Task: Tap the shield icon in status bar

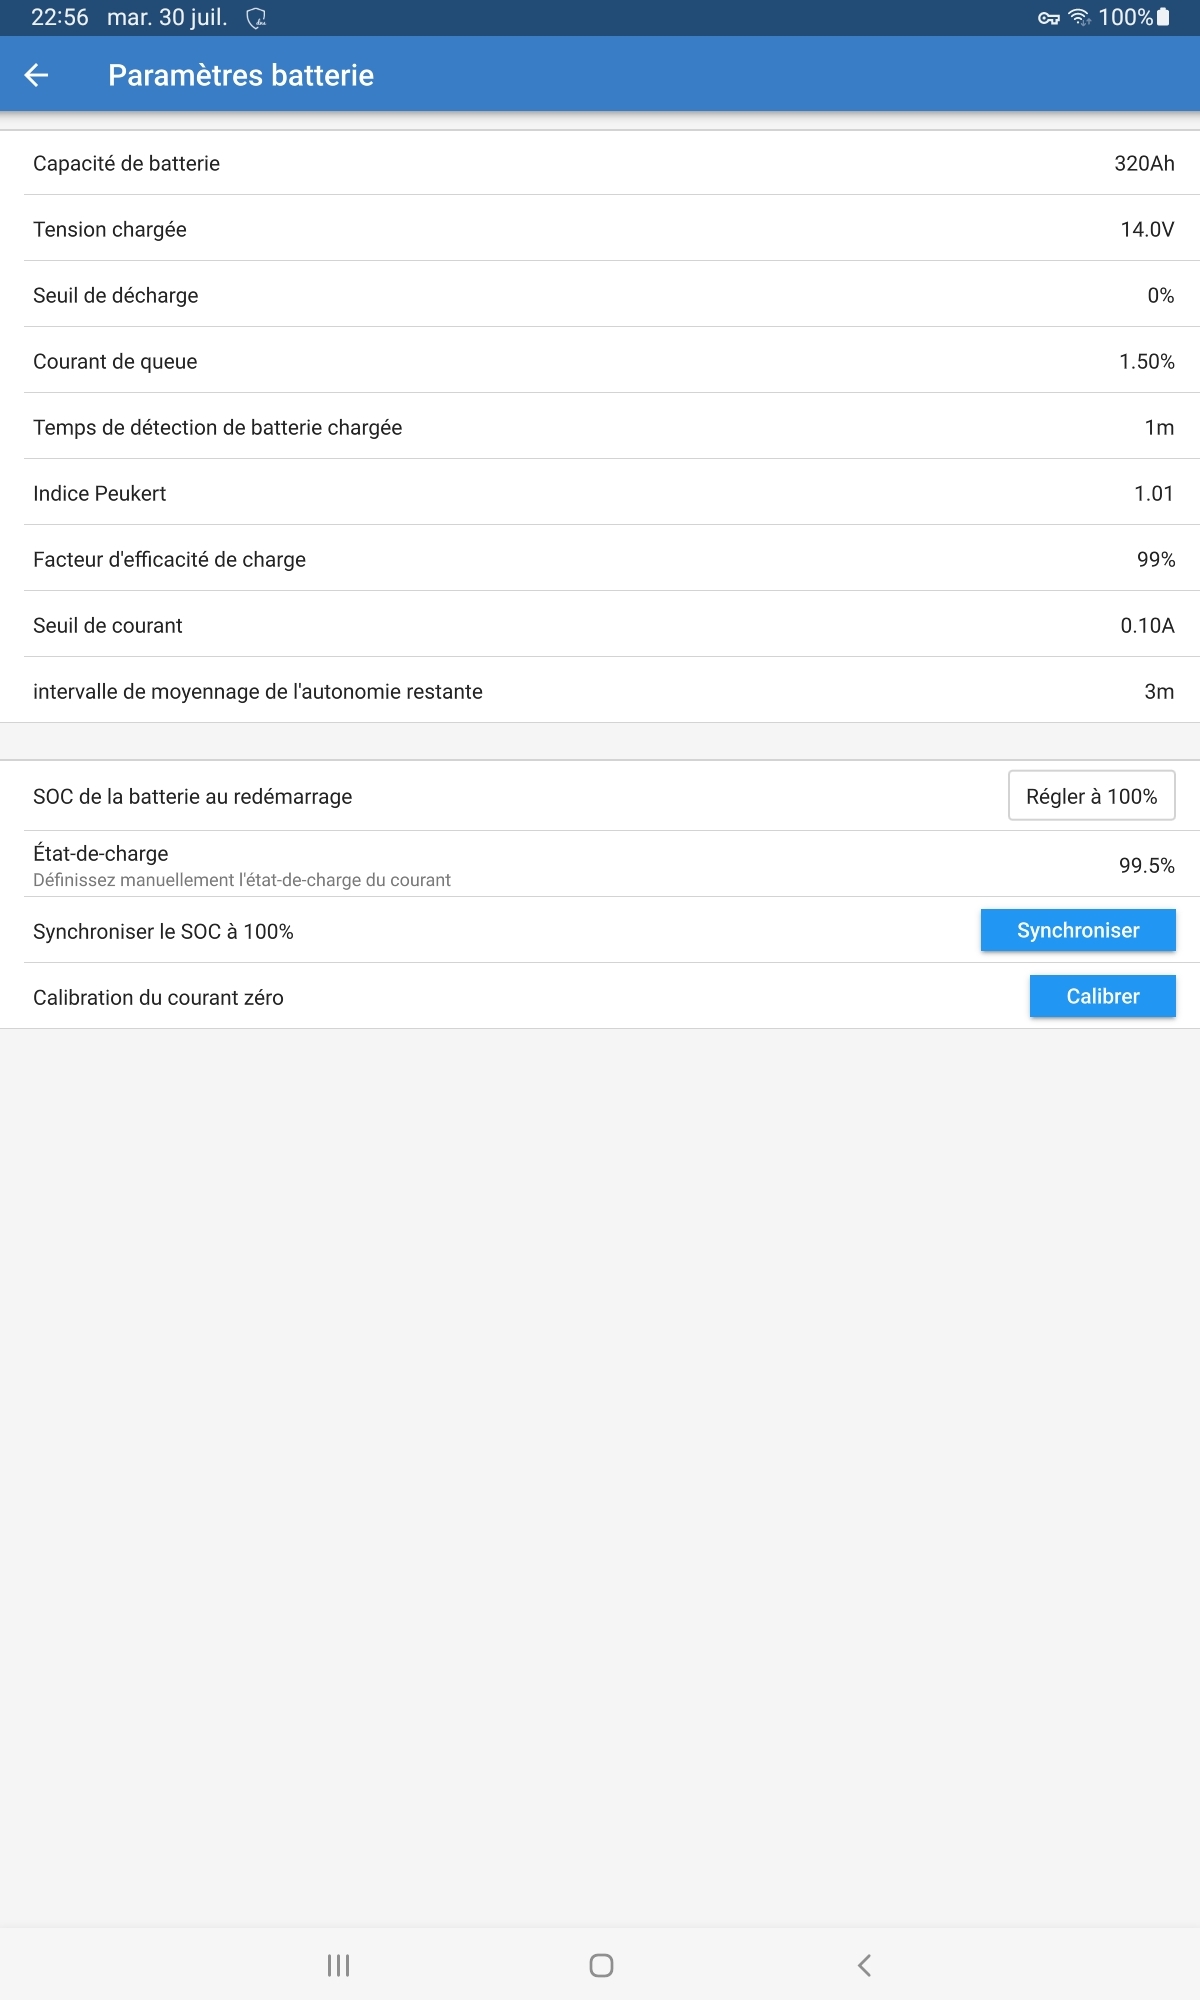Action: point(256,18)
